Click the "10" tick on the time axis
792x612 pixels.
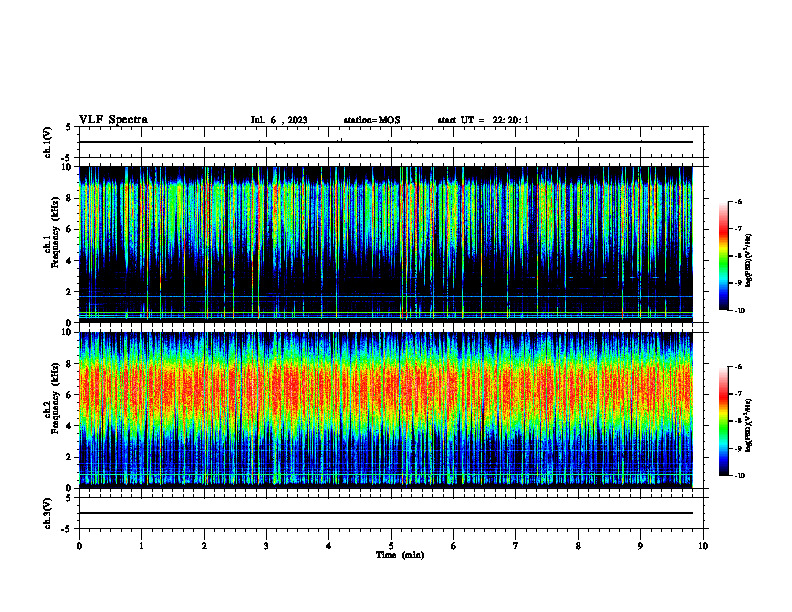[703, 546]
